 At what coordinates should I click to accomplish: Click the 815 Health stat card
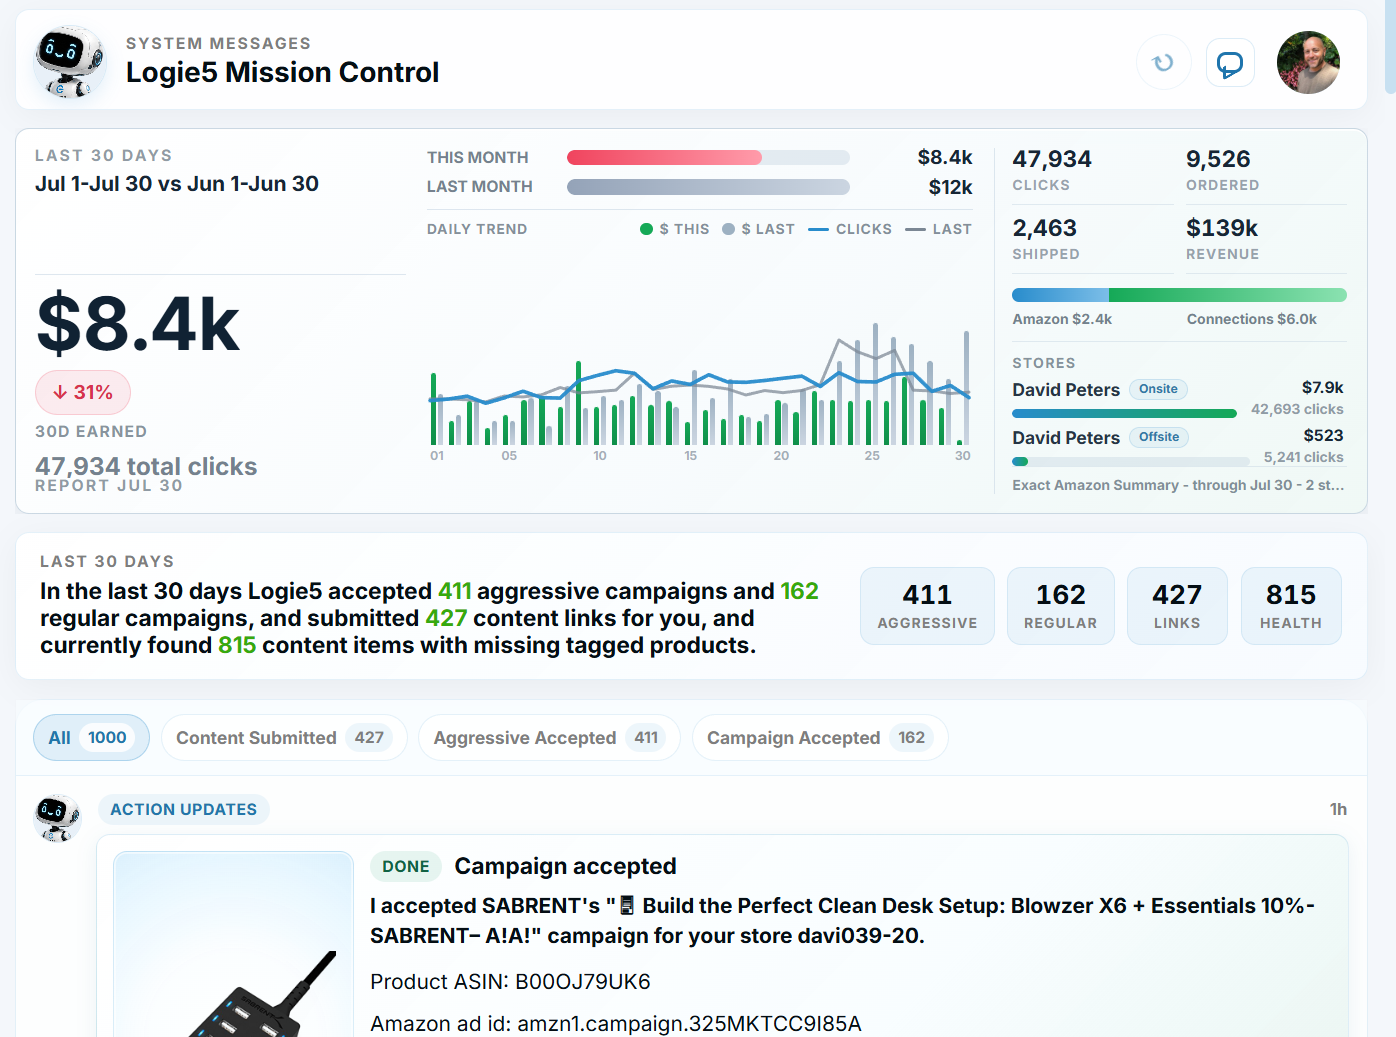click(1291, 606)
